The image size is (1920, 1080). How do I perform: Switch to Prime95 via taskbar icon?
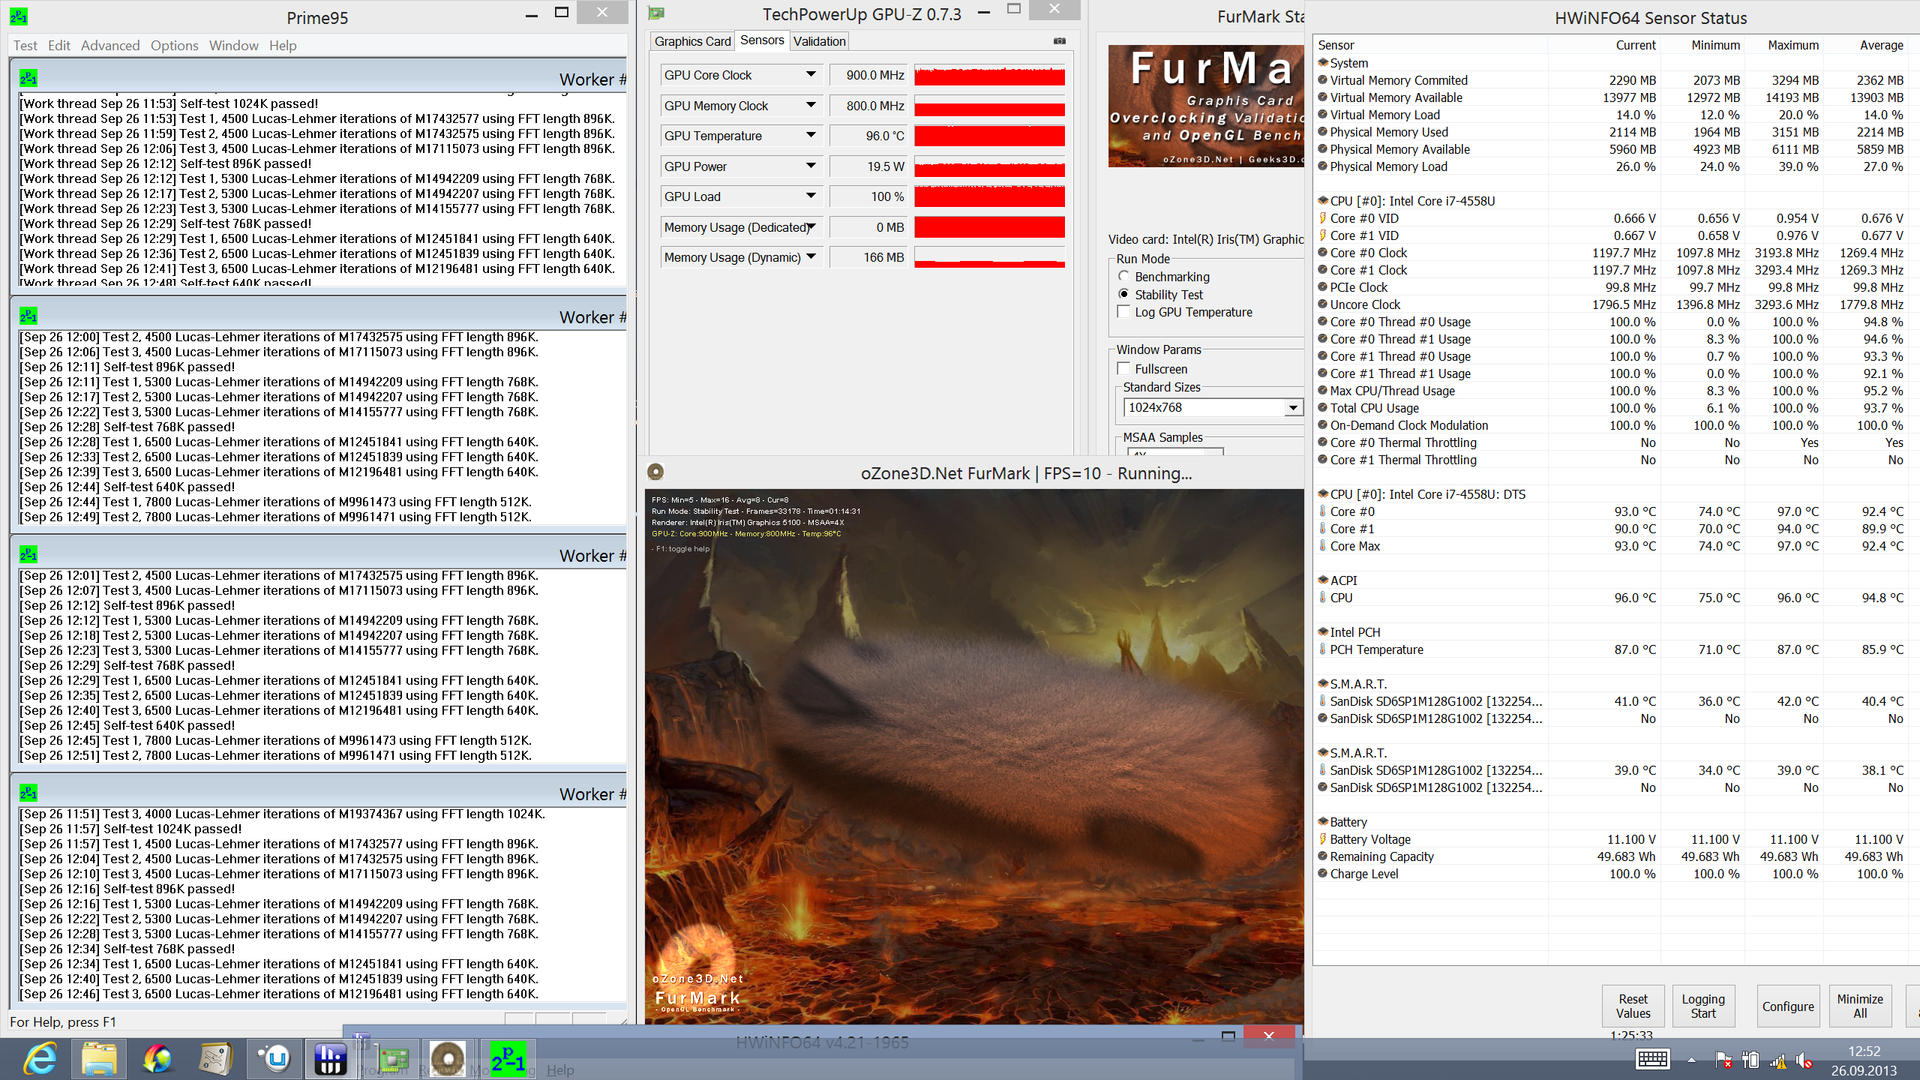click(x=508, y=1058)
